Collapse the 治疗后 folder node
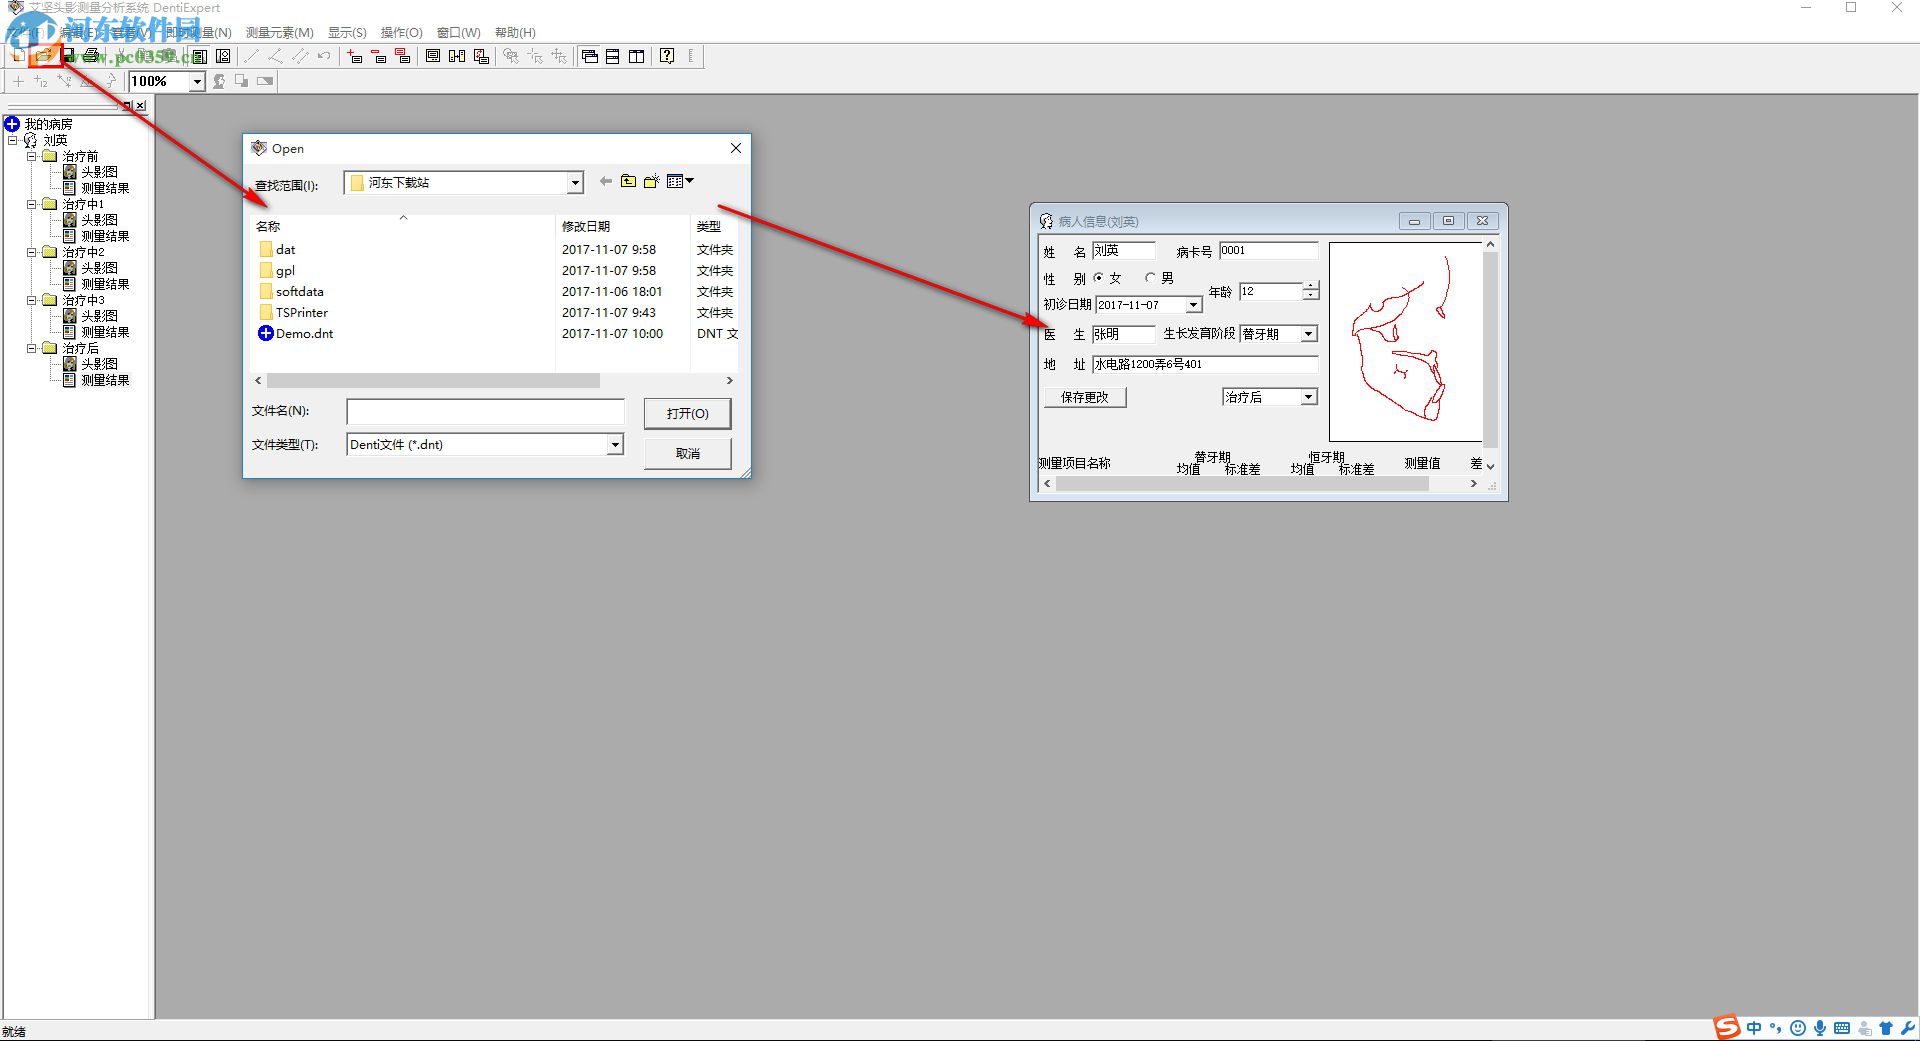This screenshot has height=1041, width=1920. (32, 348)
